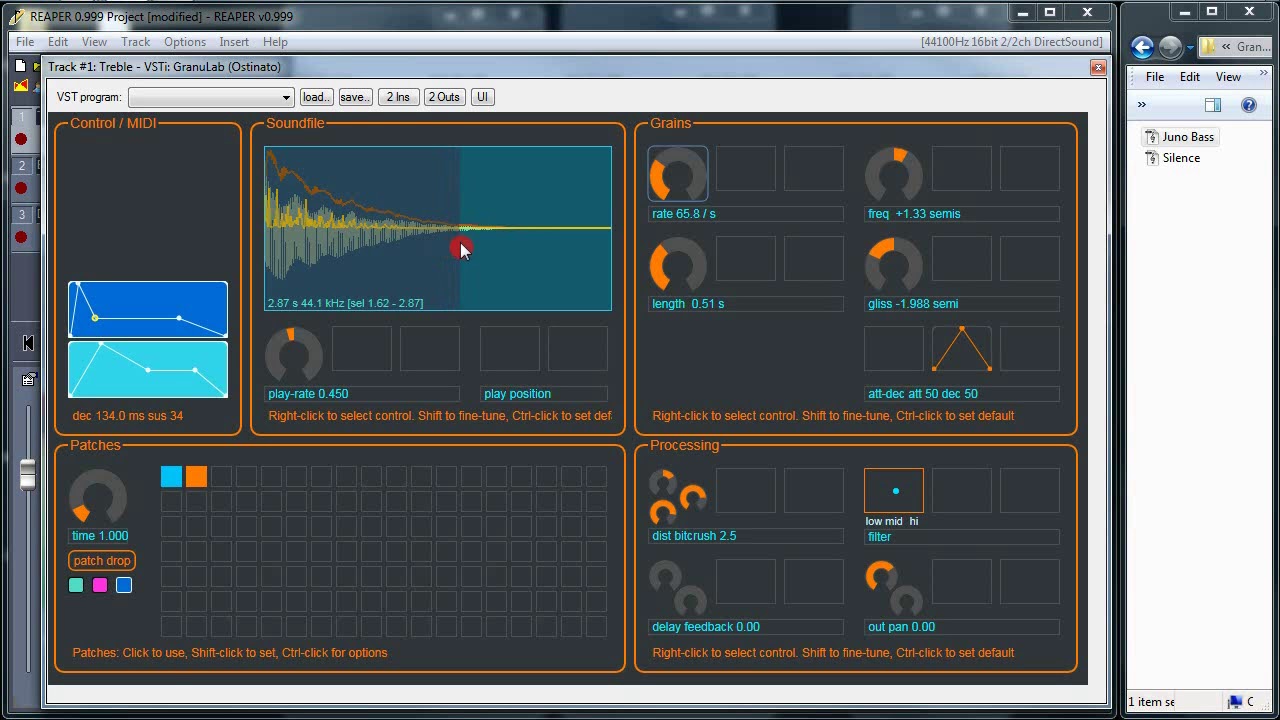The height and width of the screenshot is (720, 1280).
Task: Click the UI button
Action: click(482, 97)
